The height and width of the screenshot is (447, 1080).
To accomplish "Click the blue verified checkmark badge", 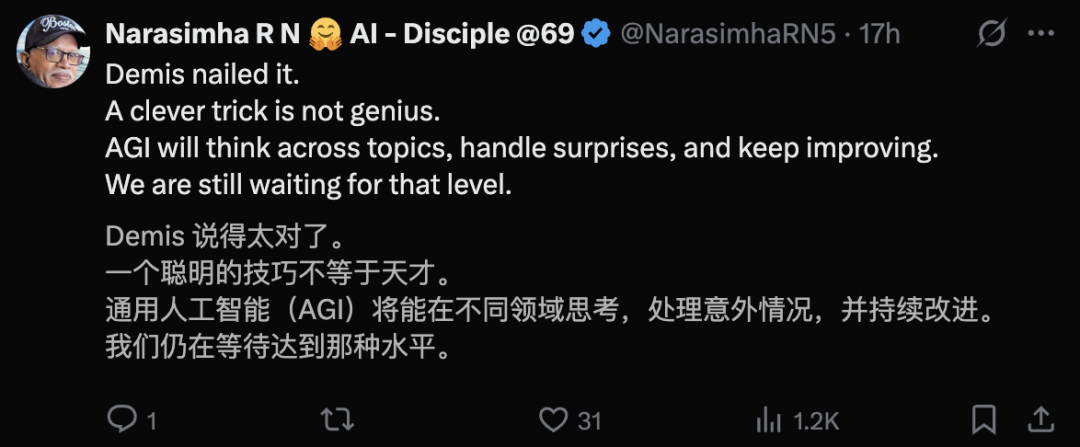I will tap(597, 34).
